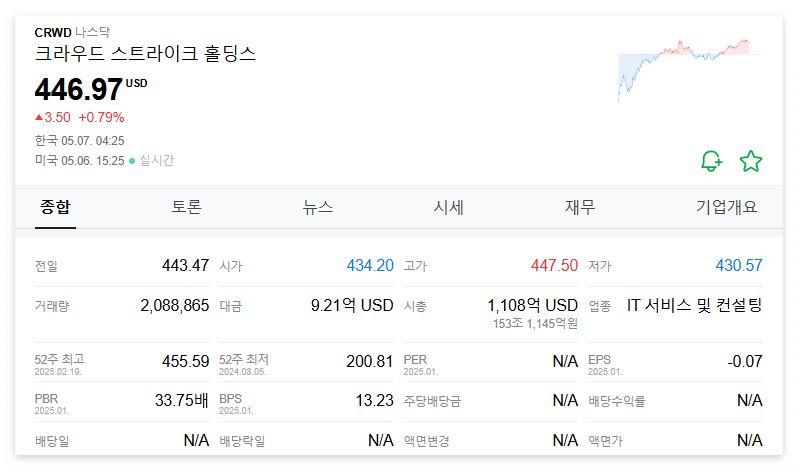Image resolution: width=798 pixels, height=470 pixels.
Task: Click the trading value 9.21억 USD
Action: (352, 306)
